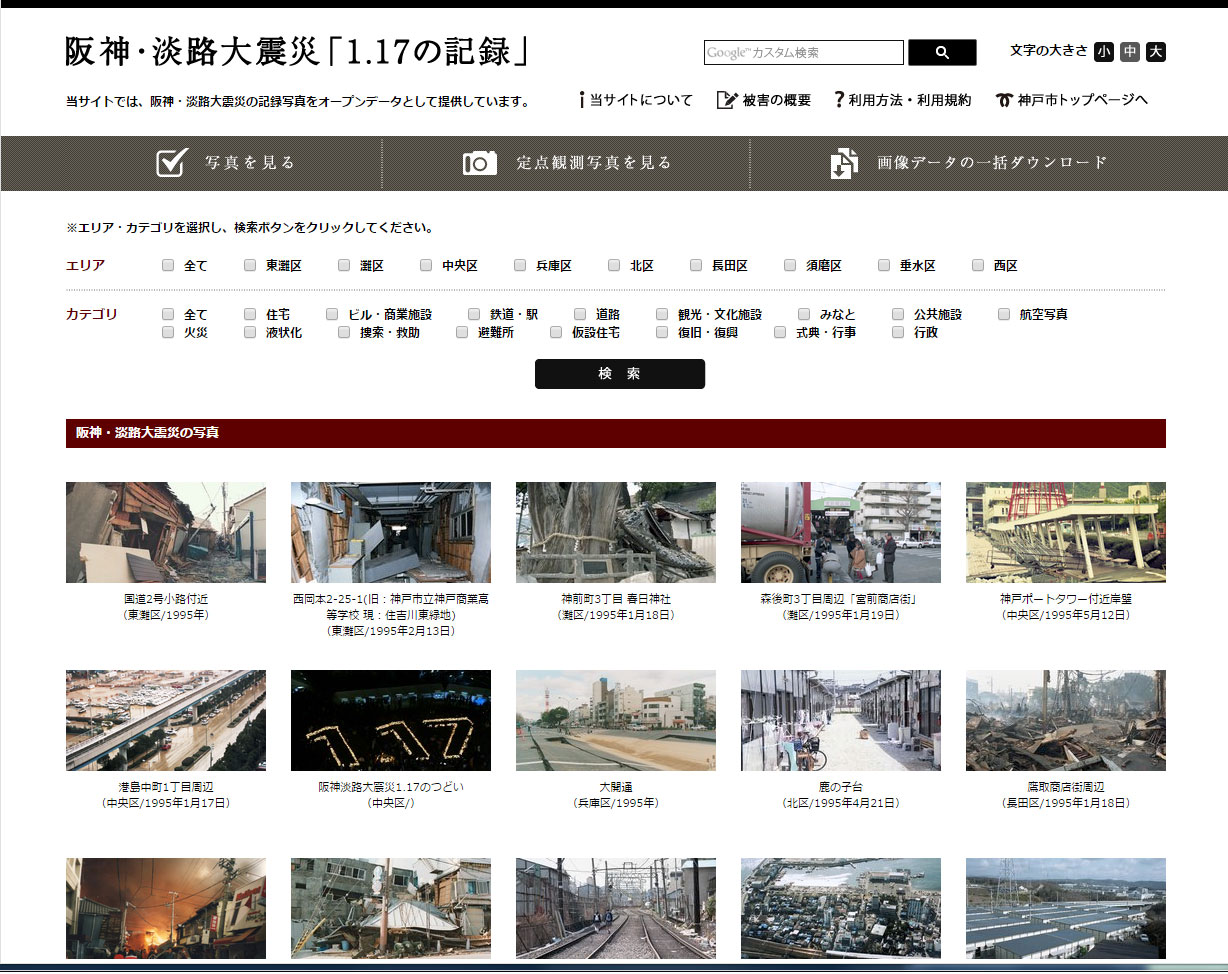The height and width of the screenshot is (974, 1228).
Task: Select the 全て option under エリア
Action: pyautogui.click(x=168, y=265)
